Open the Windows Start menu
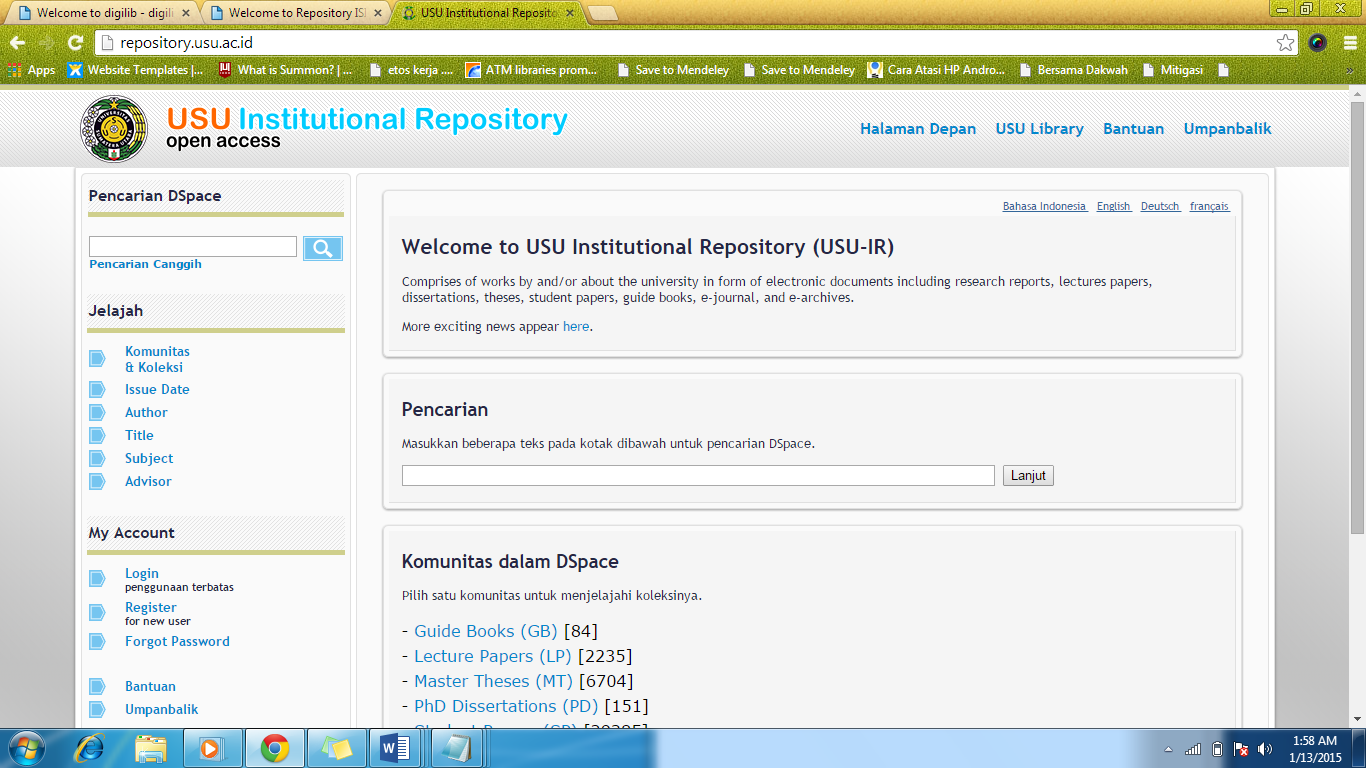 tap(25, 748)
